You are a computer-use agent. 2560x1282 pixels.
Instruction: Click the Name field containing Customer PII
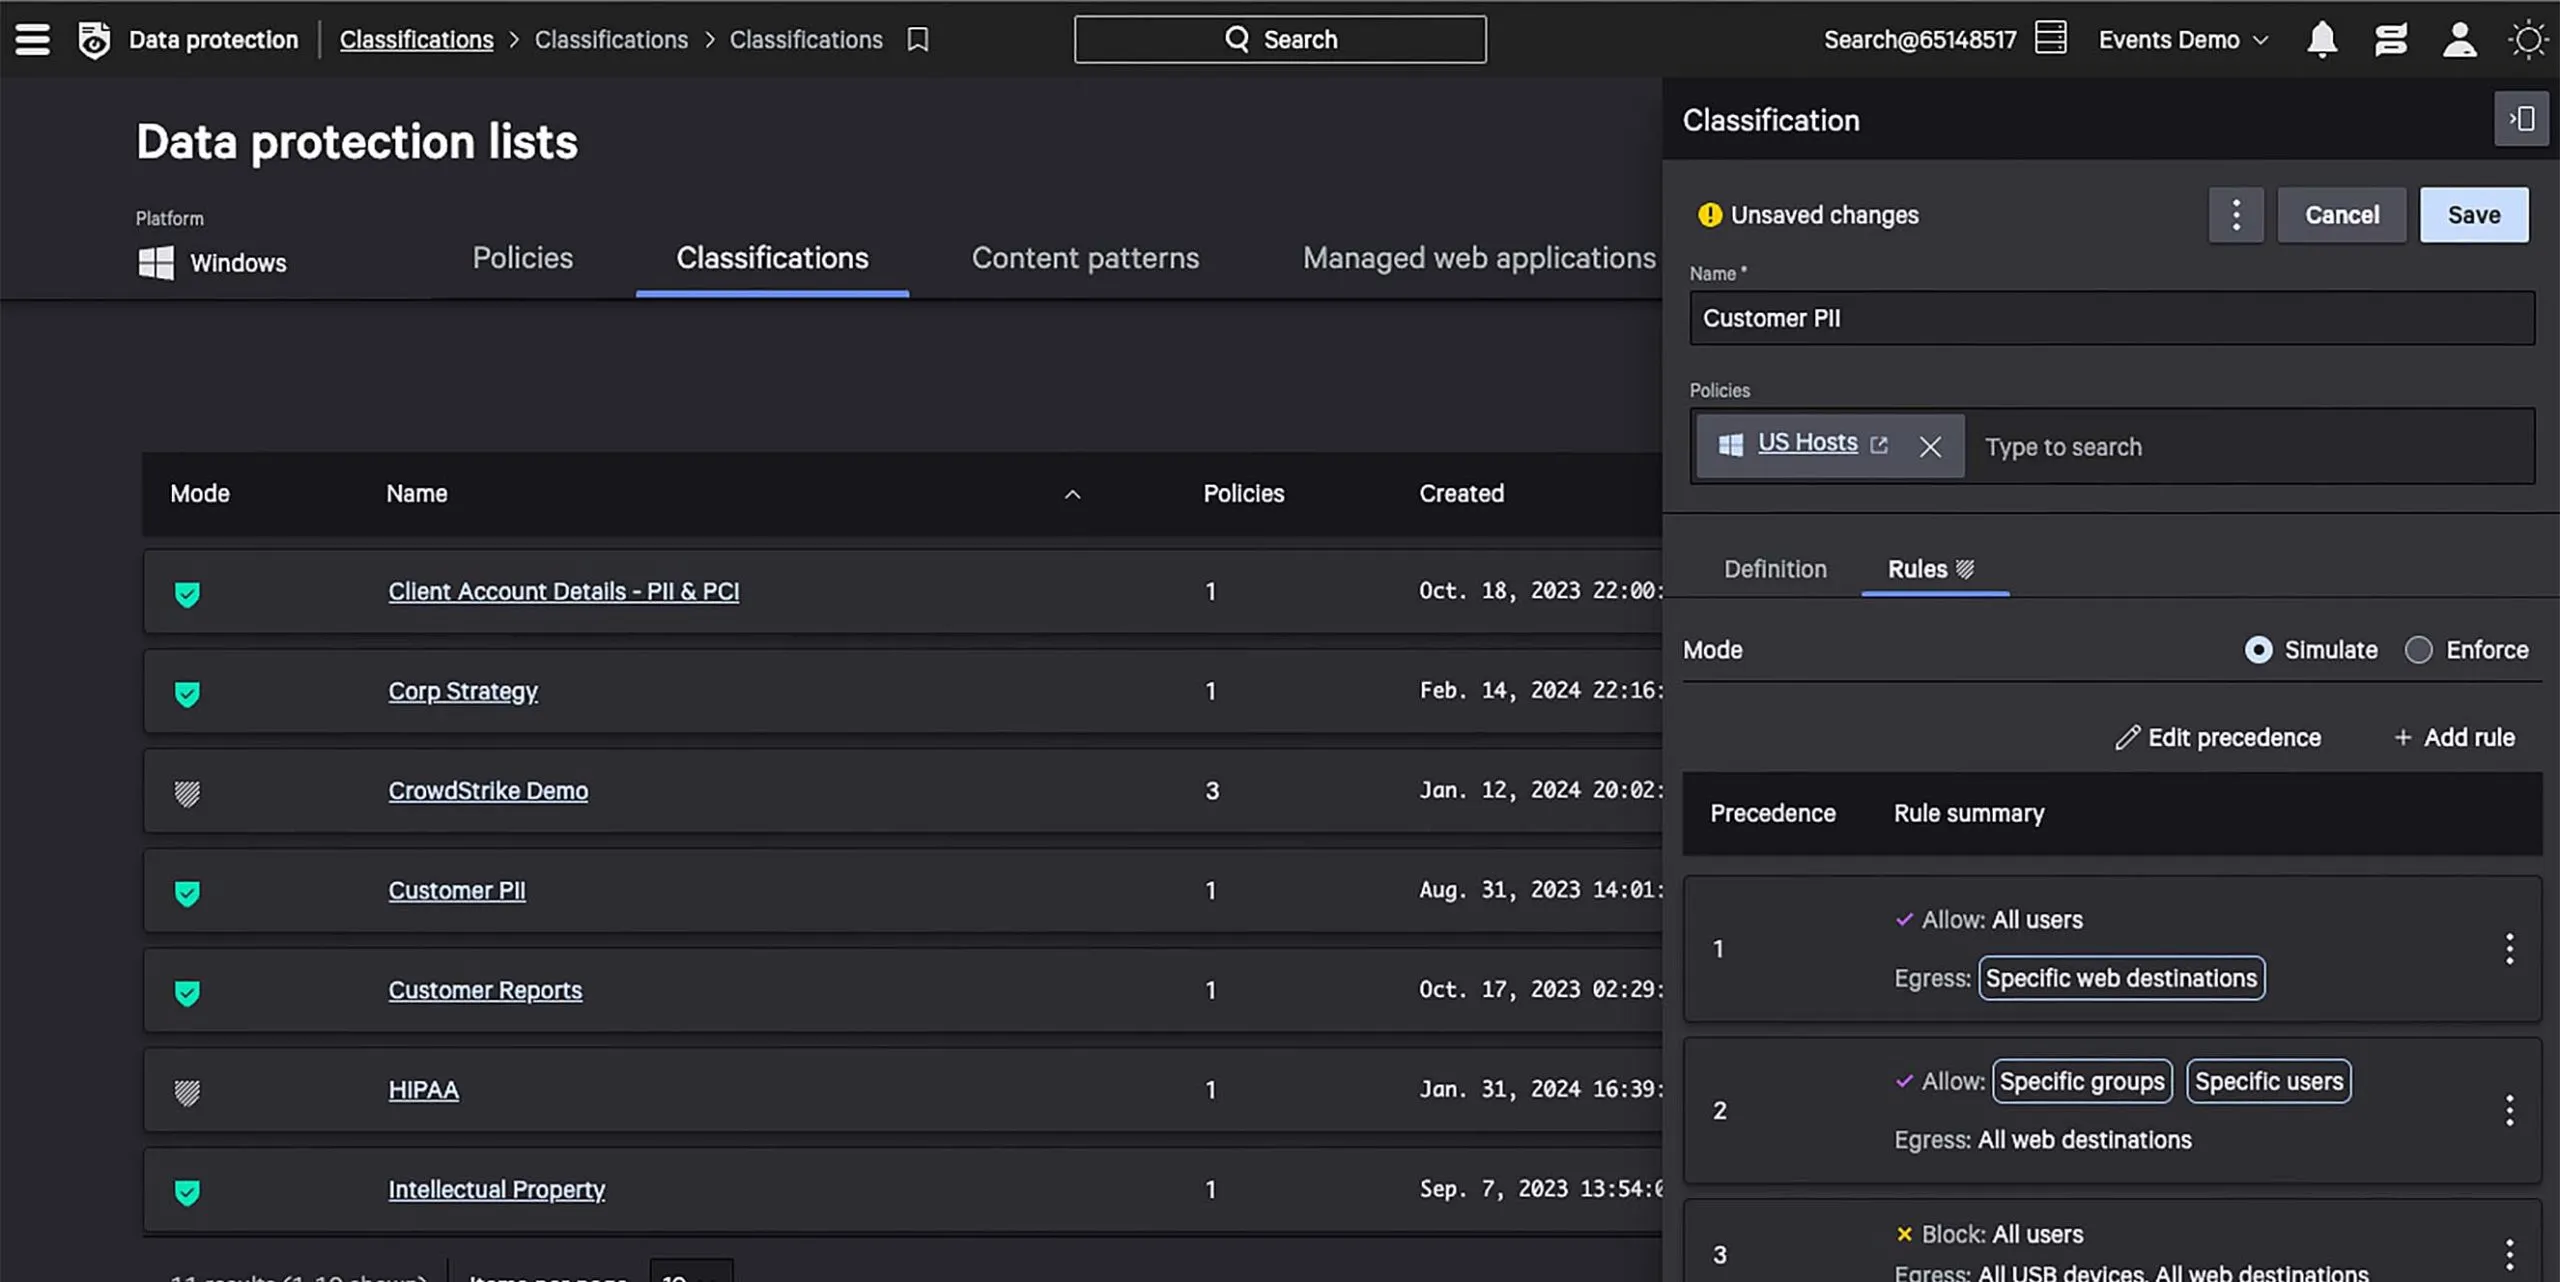(x=2112, y=318)
